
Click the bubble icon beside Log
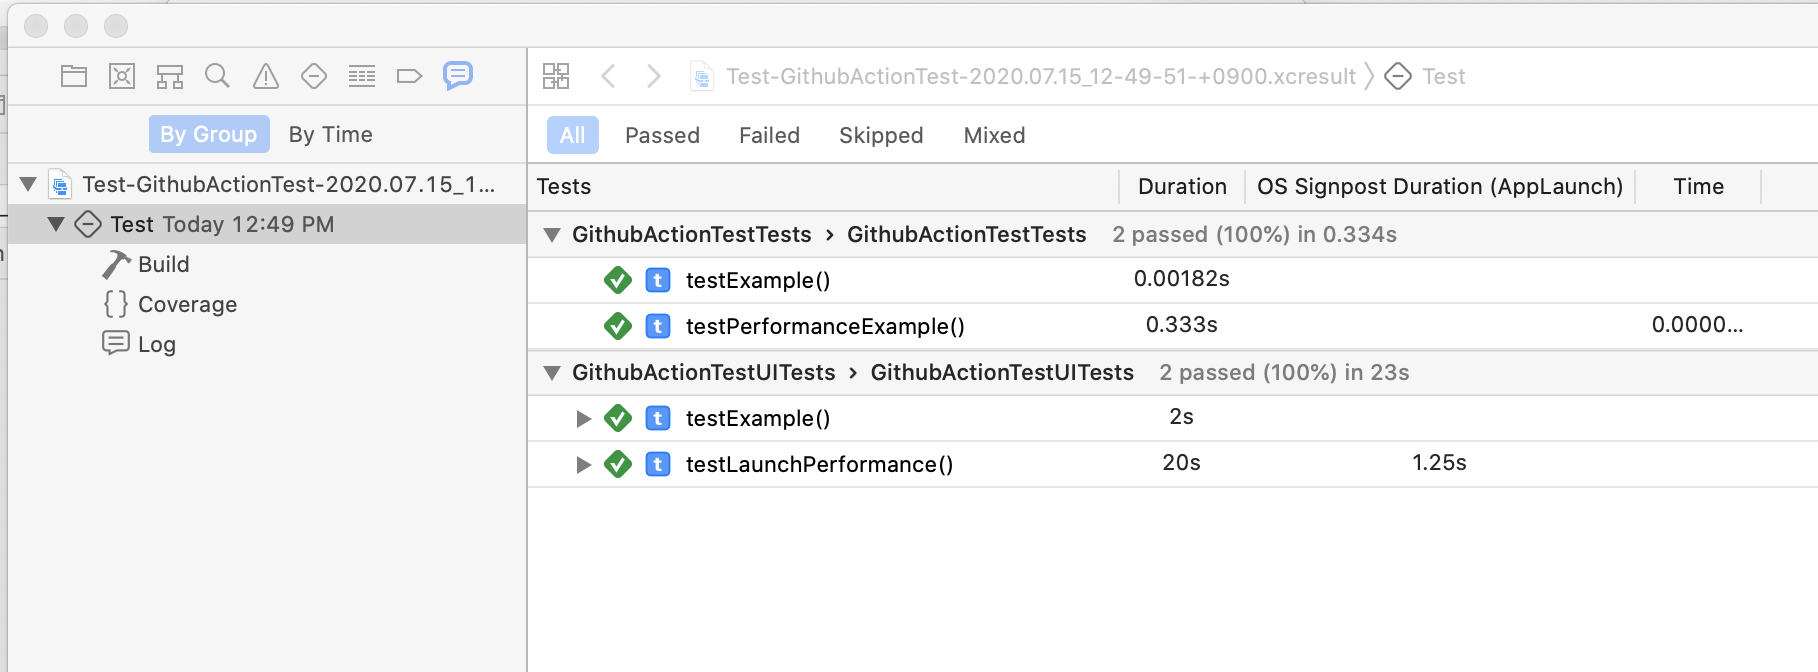coord(116,343)
